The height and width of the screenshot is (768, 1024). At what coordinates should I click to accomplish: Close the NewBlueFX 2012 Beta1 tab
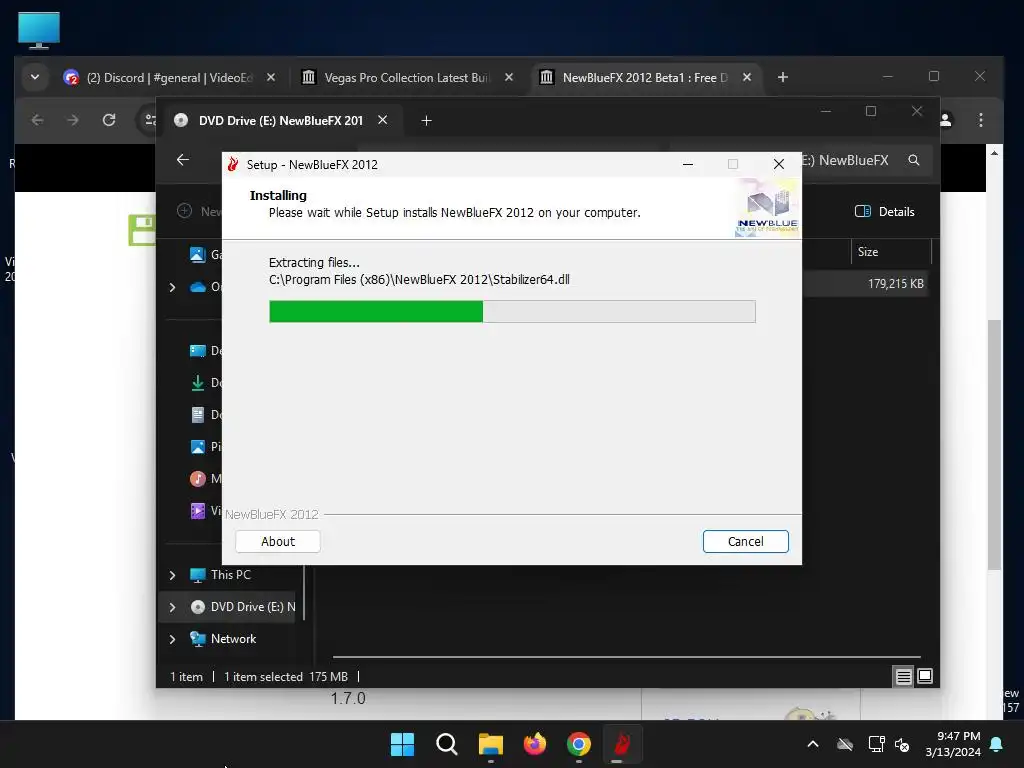[747, 78]
